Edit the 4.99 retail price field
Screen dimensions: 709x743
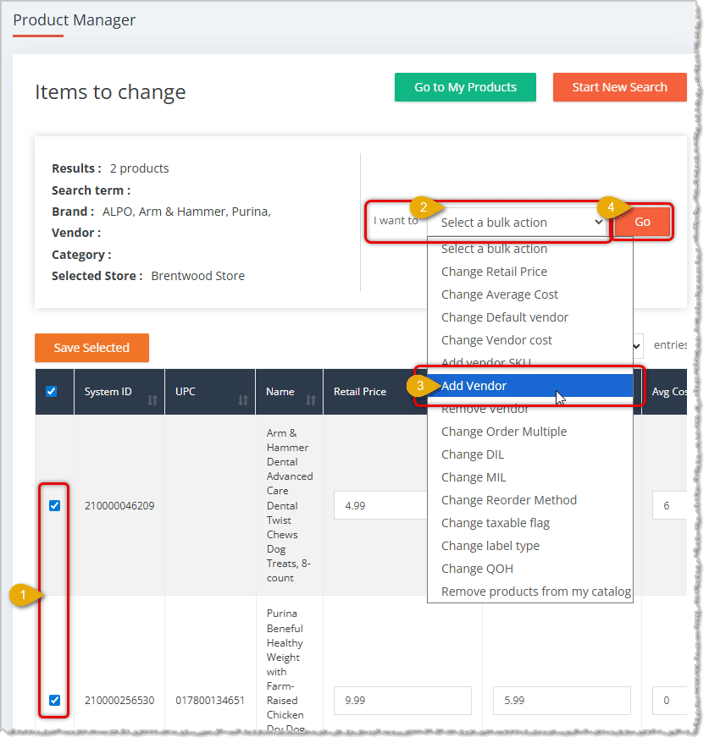click(x=381, y=506)
